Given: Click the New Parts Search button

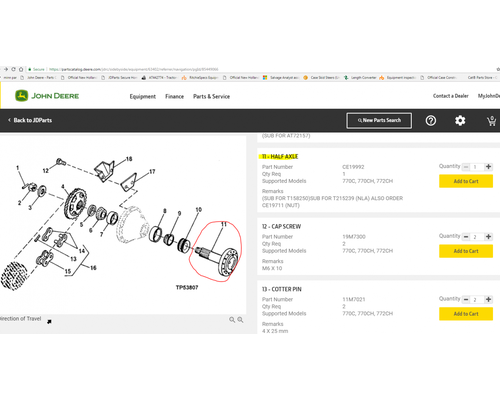Looking at the screenshot, I should point(379,120).
